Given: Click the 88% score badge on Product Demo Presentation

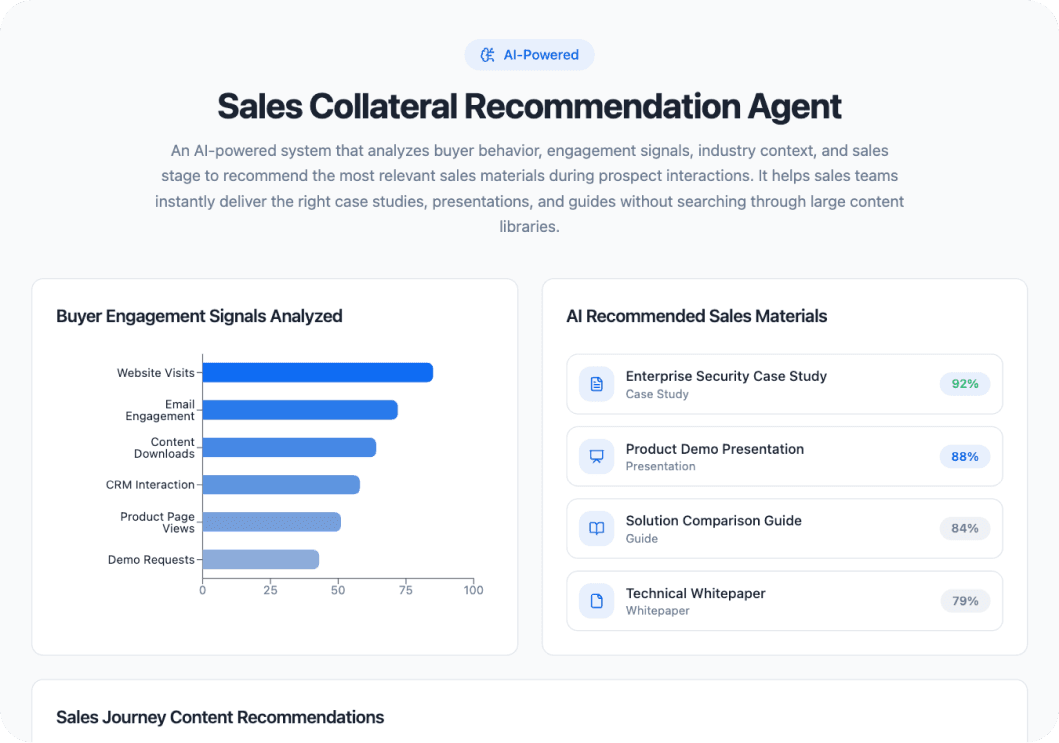Looking at the screenshot, I should point(964,456).
